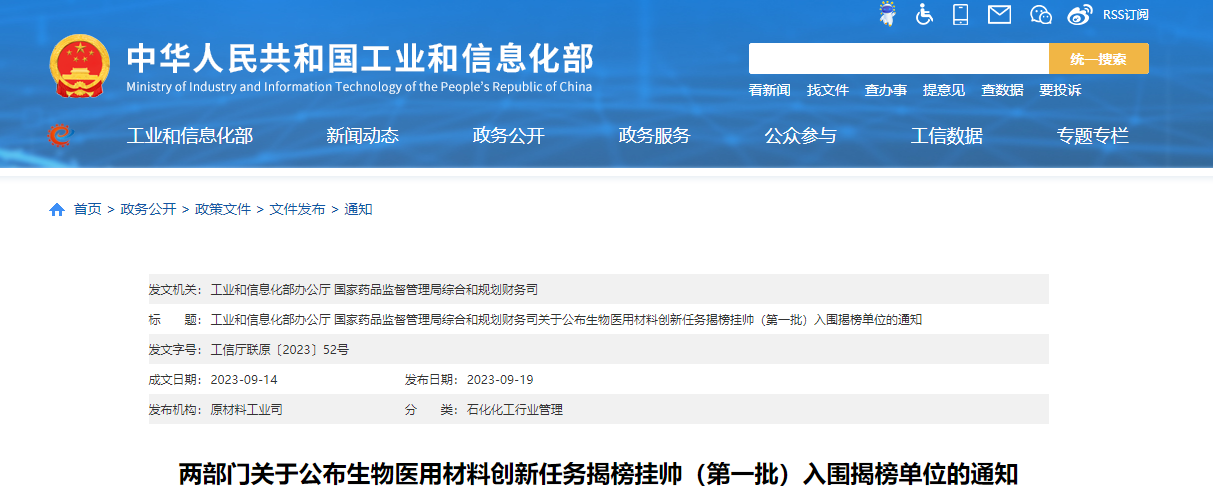Open the Weibo icon in header
The image size is (1213, 500).
tap(1079, 14)
